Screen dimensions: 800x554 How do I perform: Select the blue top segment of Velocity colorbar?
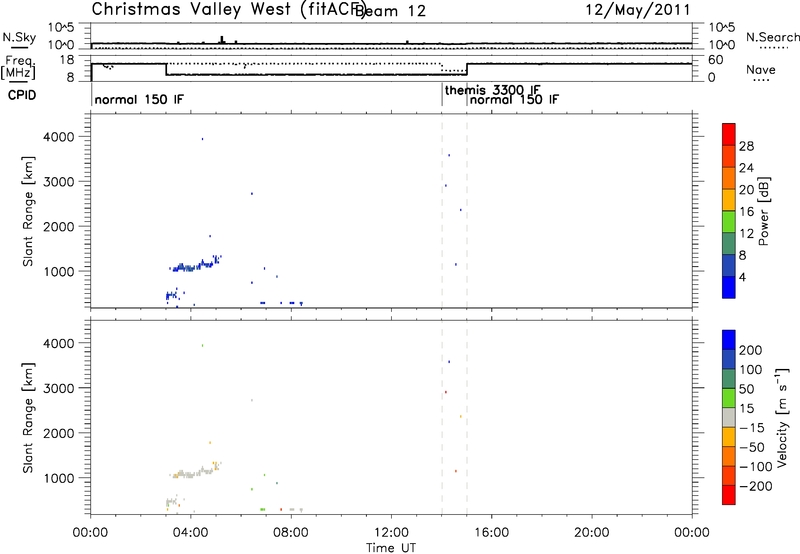click(729, 339)
